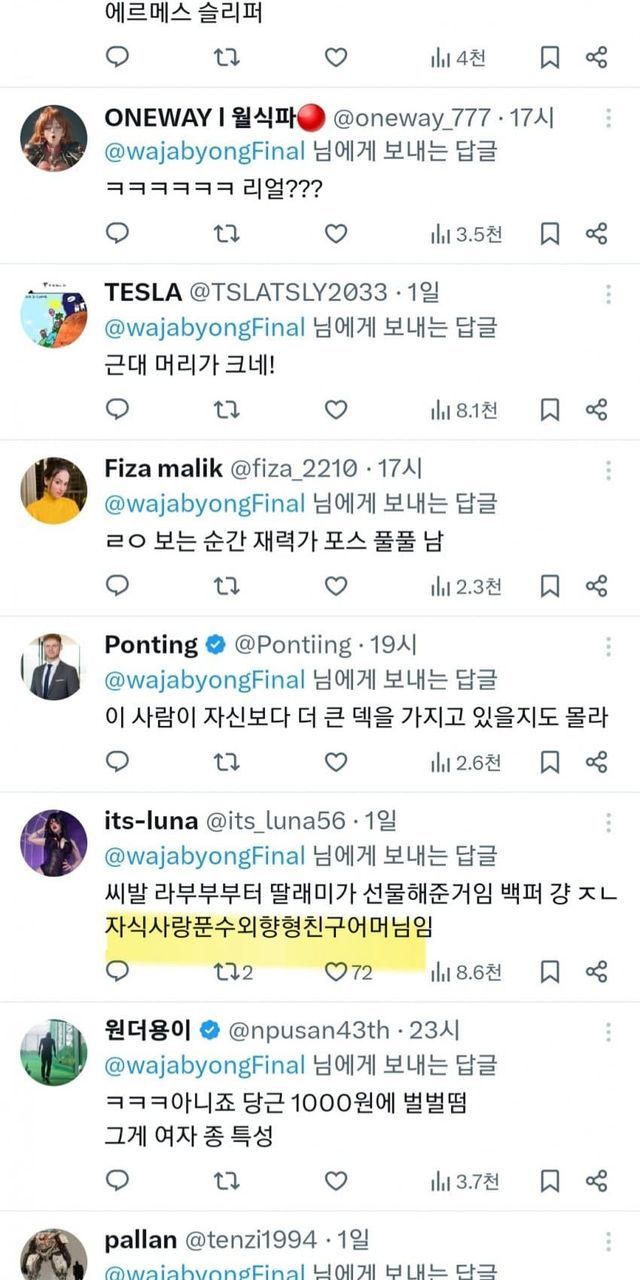Bookmark the Ponting reply
This screenshot has height=1280, width=640.
(x=550, y=761)
